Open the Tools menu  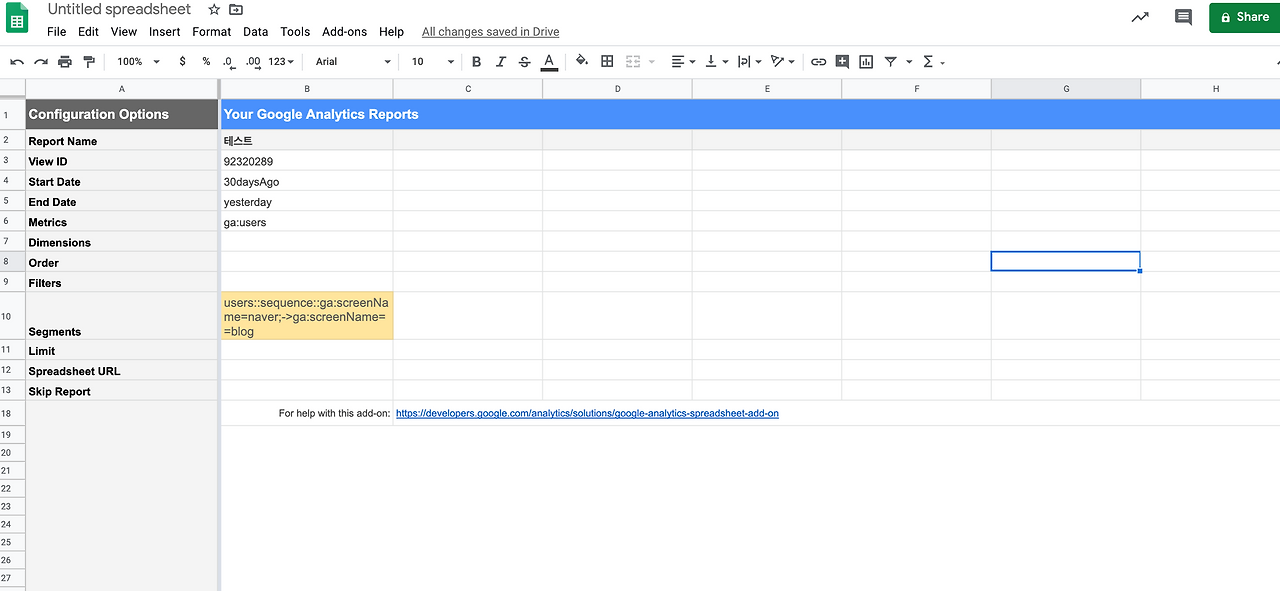pos(295,32)
